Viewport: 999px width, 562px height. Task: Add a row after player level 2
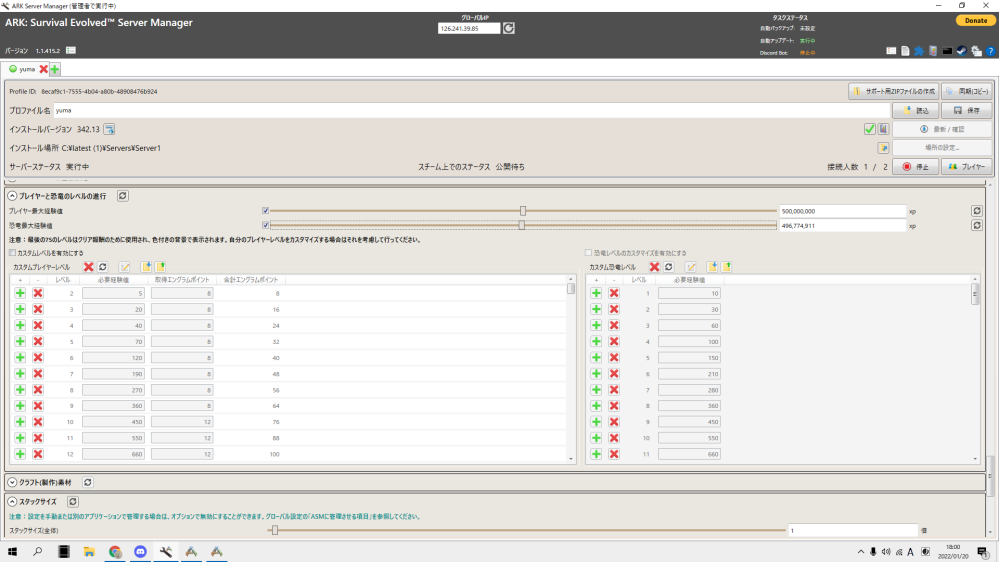[x=20, y=293]
